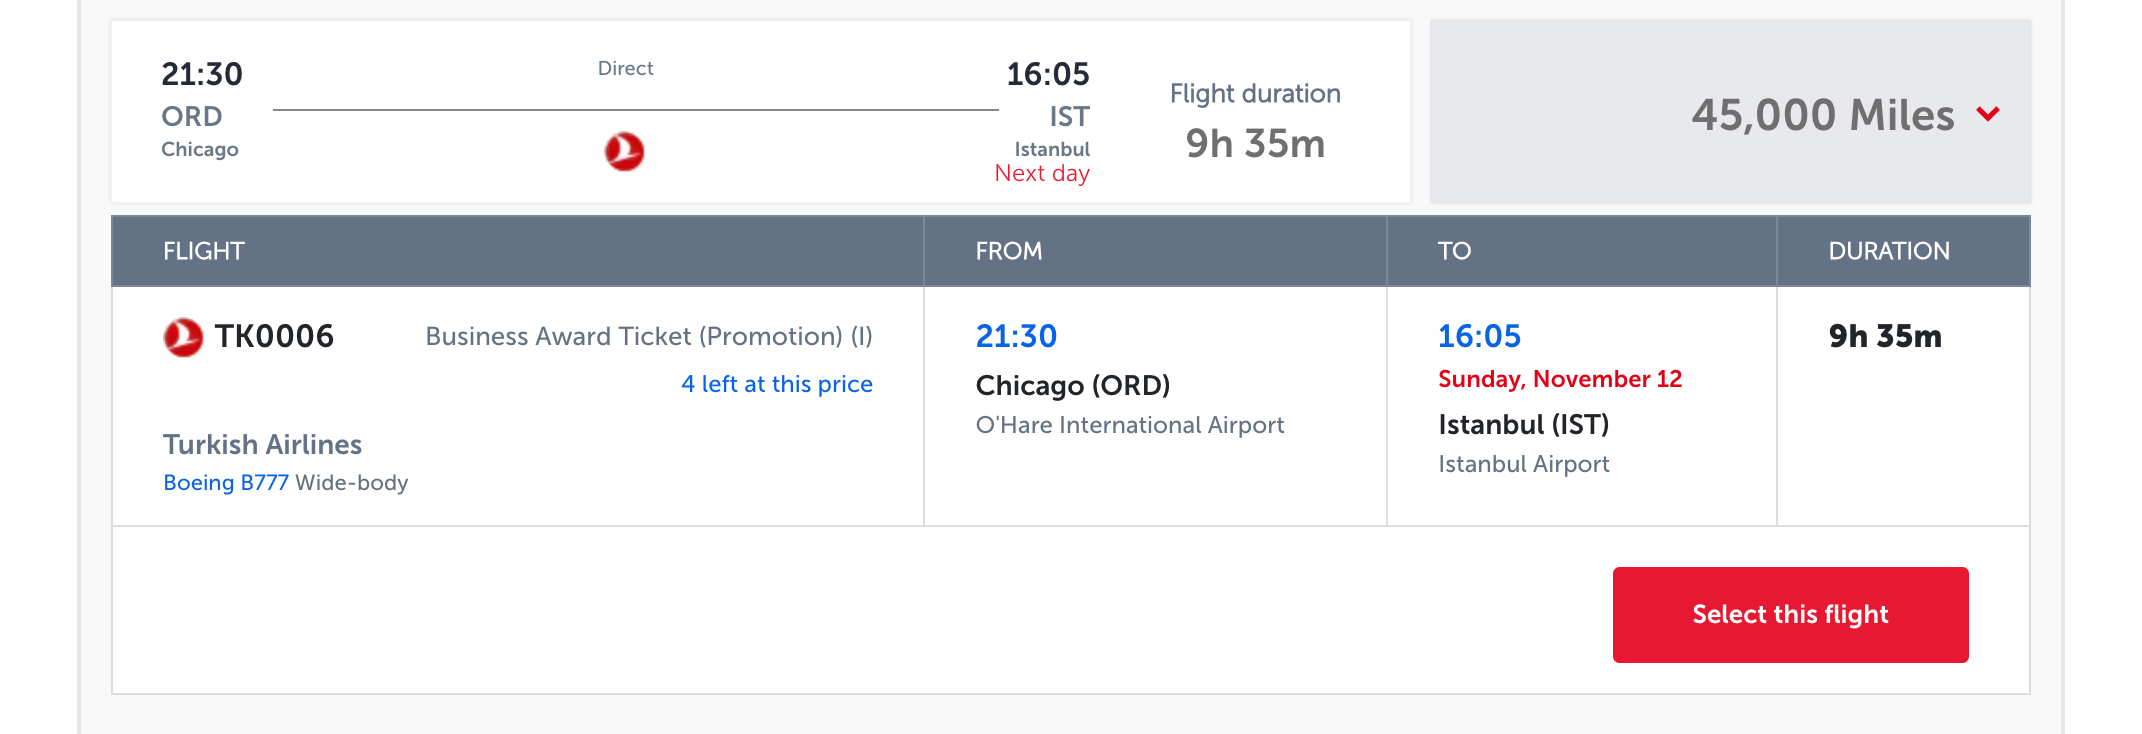
Task: Open the Boeing B777 aircraft link
Action: pos(226,482)
